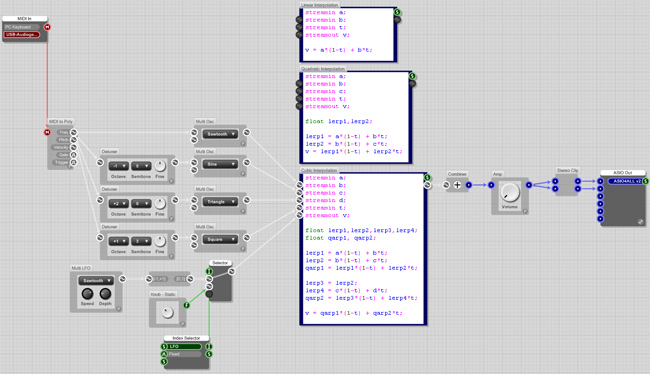The height and width of the screenshot is (374, 650).
Task: Open the Multi LFO Sawtooth waveform dropdown
Action: [x=96, y=281]
